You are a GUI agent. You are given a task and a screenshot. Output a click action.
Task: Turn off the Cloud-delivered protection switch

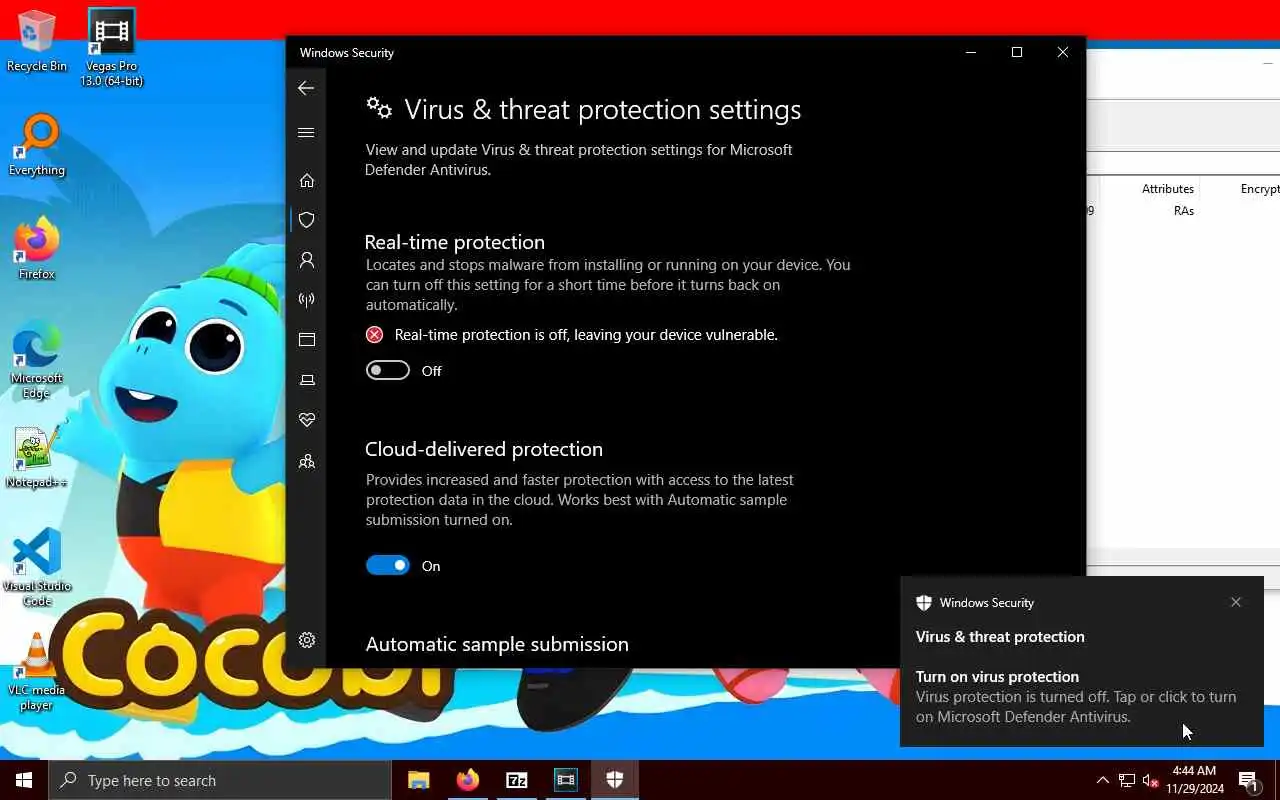pos(388,566)
